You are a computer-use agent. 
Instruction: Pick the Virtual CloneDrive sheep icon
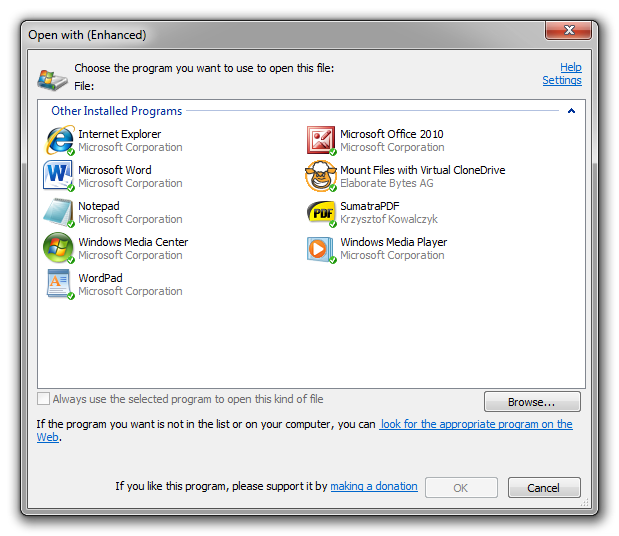coord(321,176)
